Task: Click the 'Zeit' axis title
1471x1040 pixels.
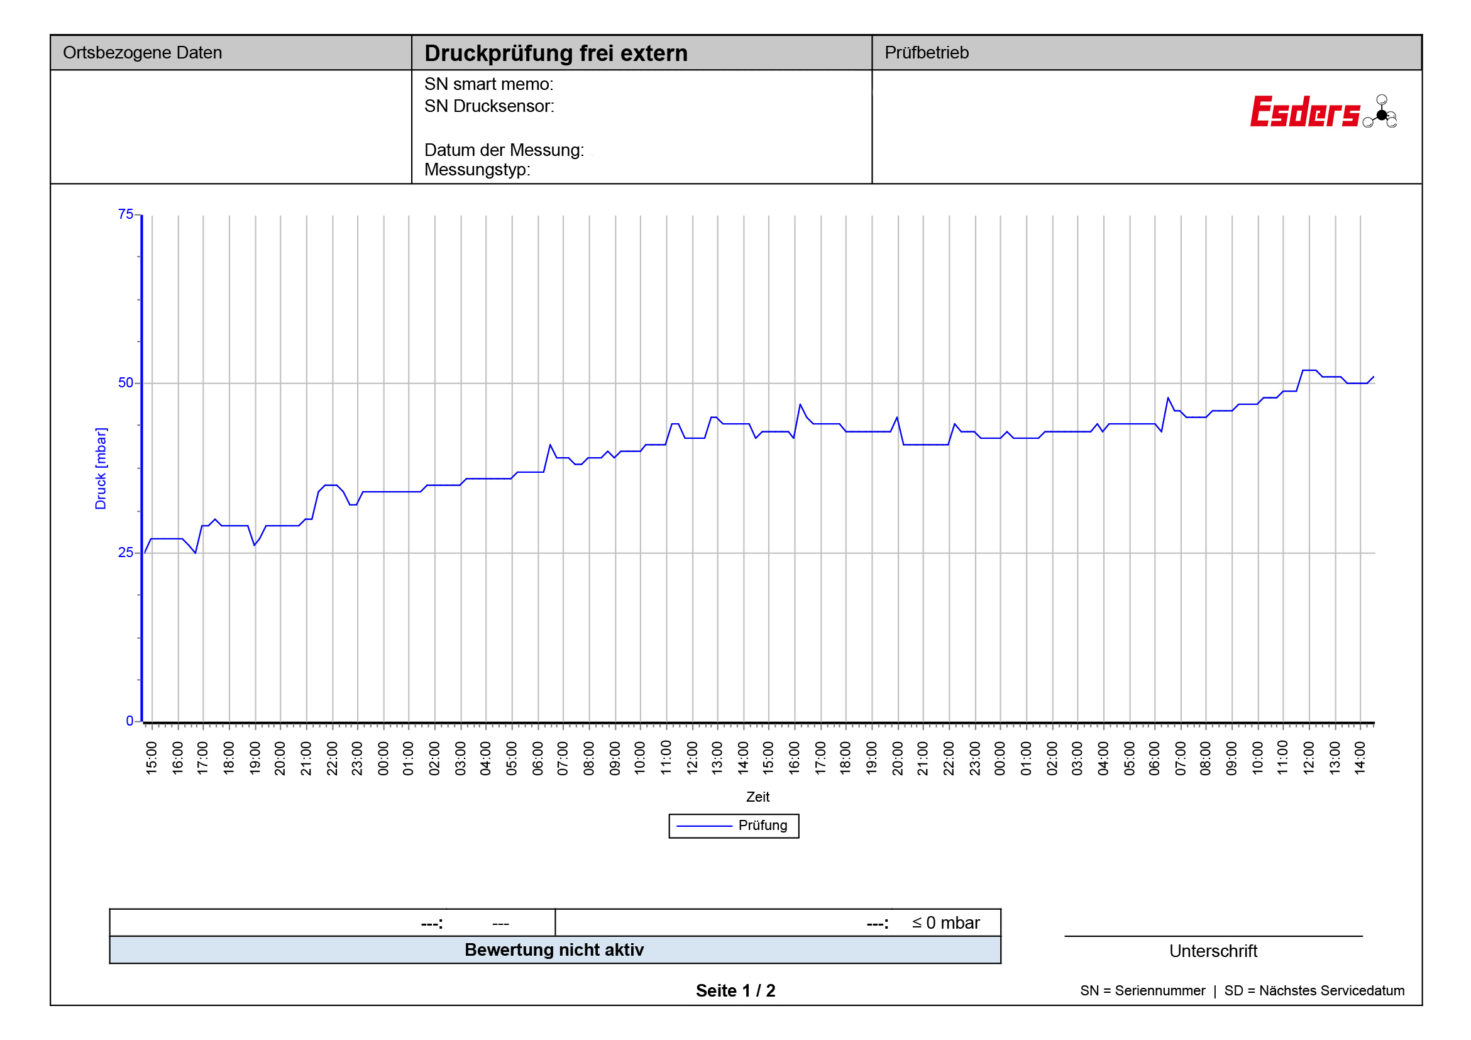Action: [758, 797]
